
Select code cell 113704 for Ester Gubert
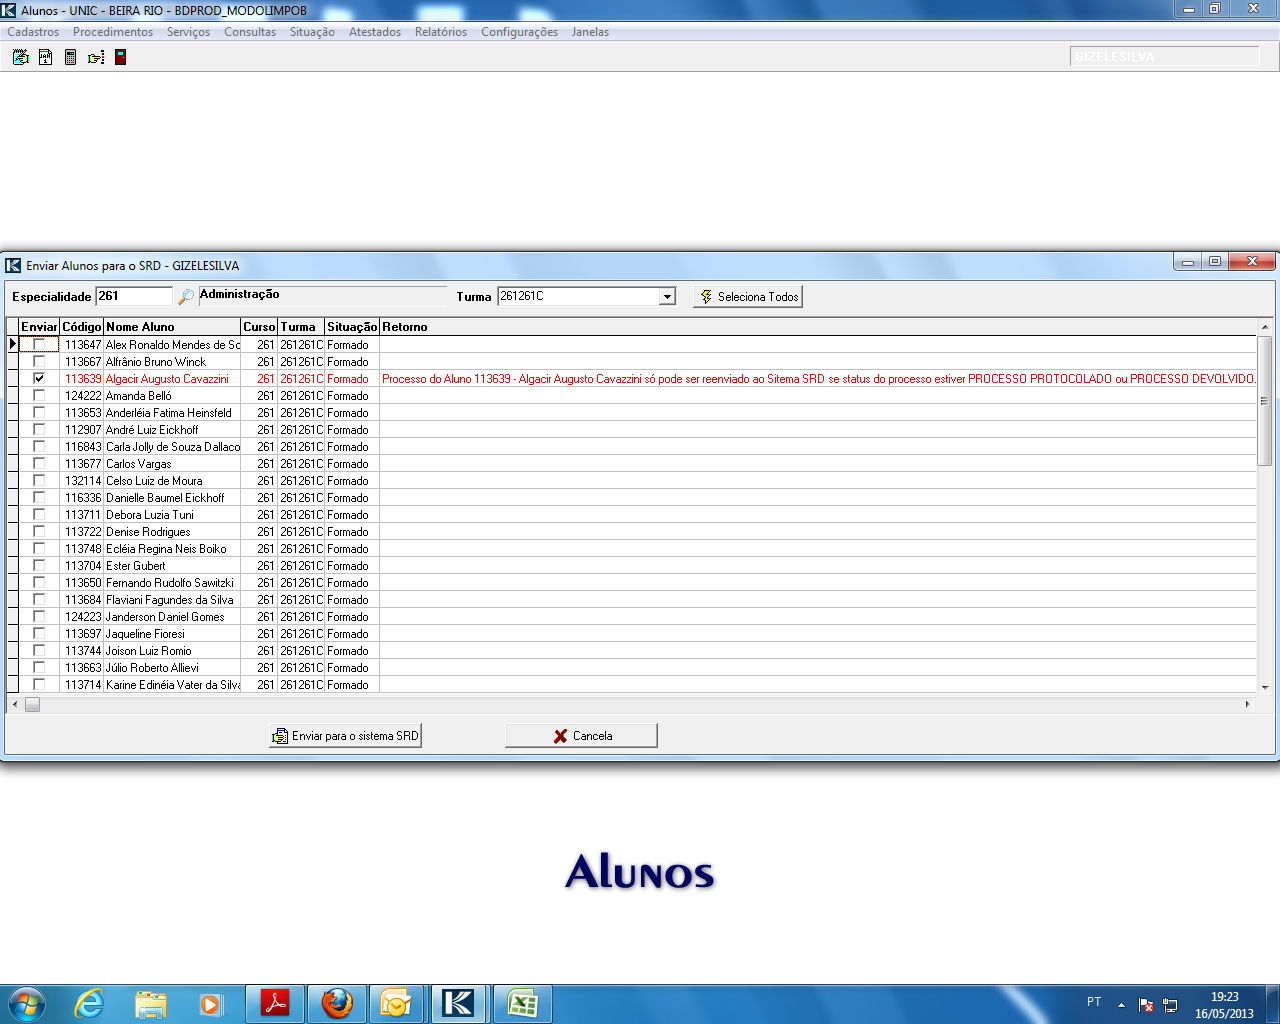83,566
